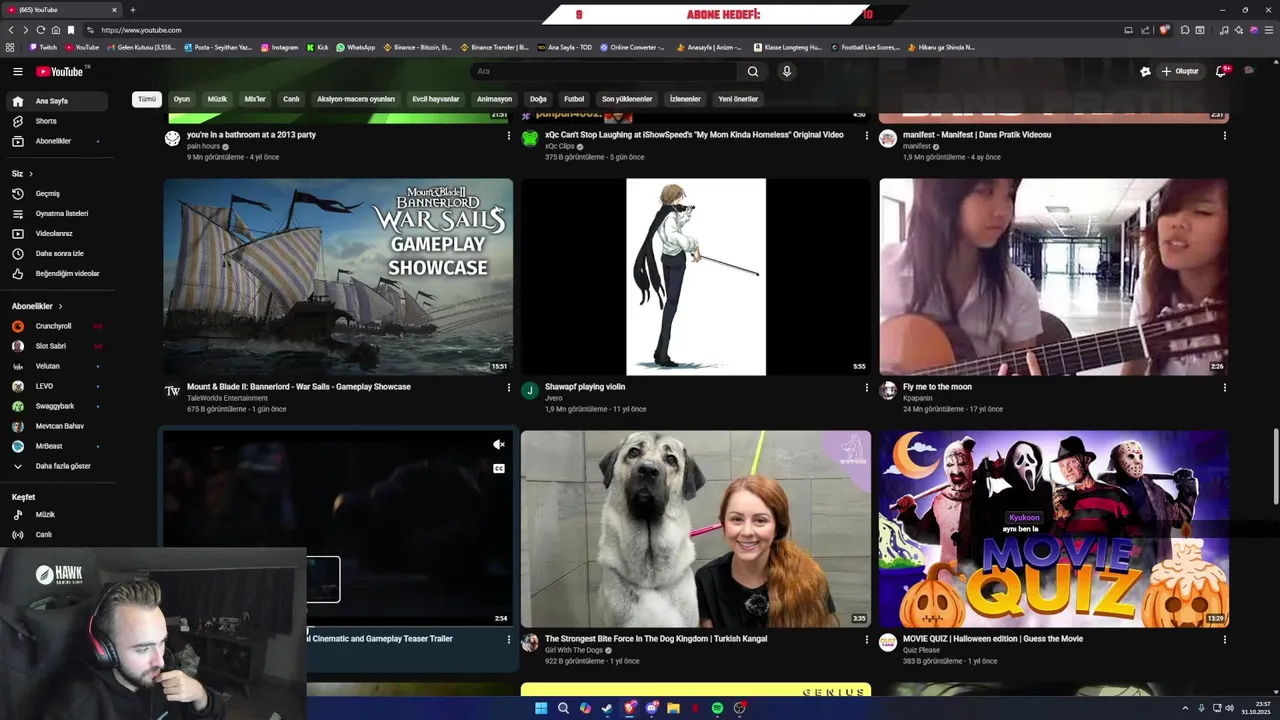The height and width of the screenshot is (720, 1280).
Task: Start voice search with the microphone icon
Action: pyautogui.click(x=787, y=71)
